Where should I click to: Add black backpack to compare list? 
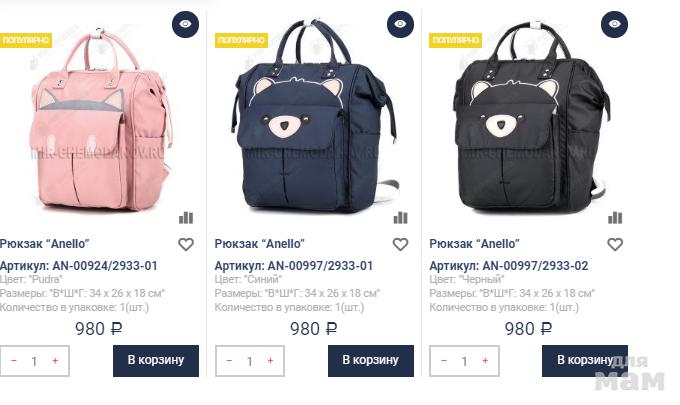point(615,217)
